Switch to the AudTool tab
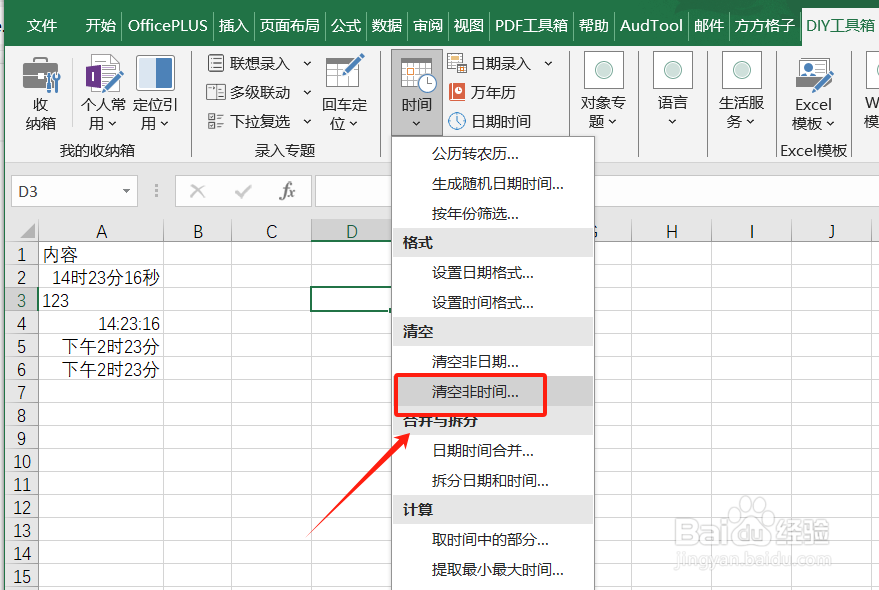 click(651, 25)
